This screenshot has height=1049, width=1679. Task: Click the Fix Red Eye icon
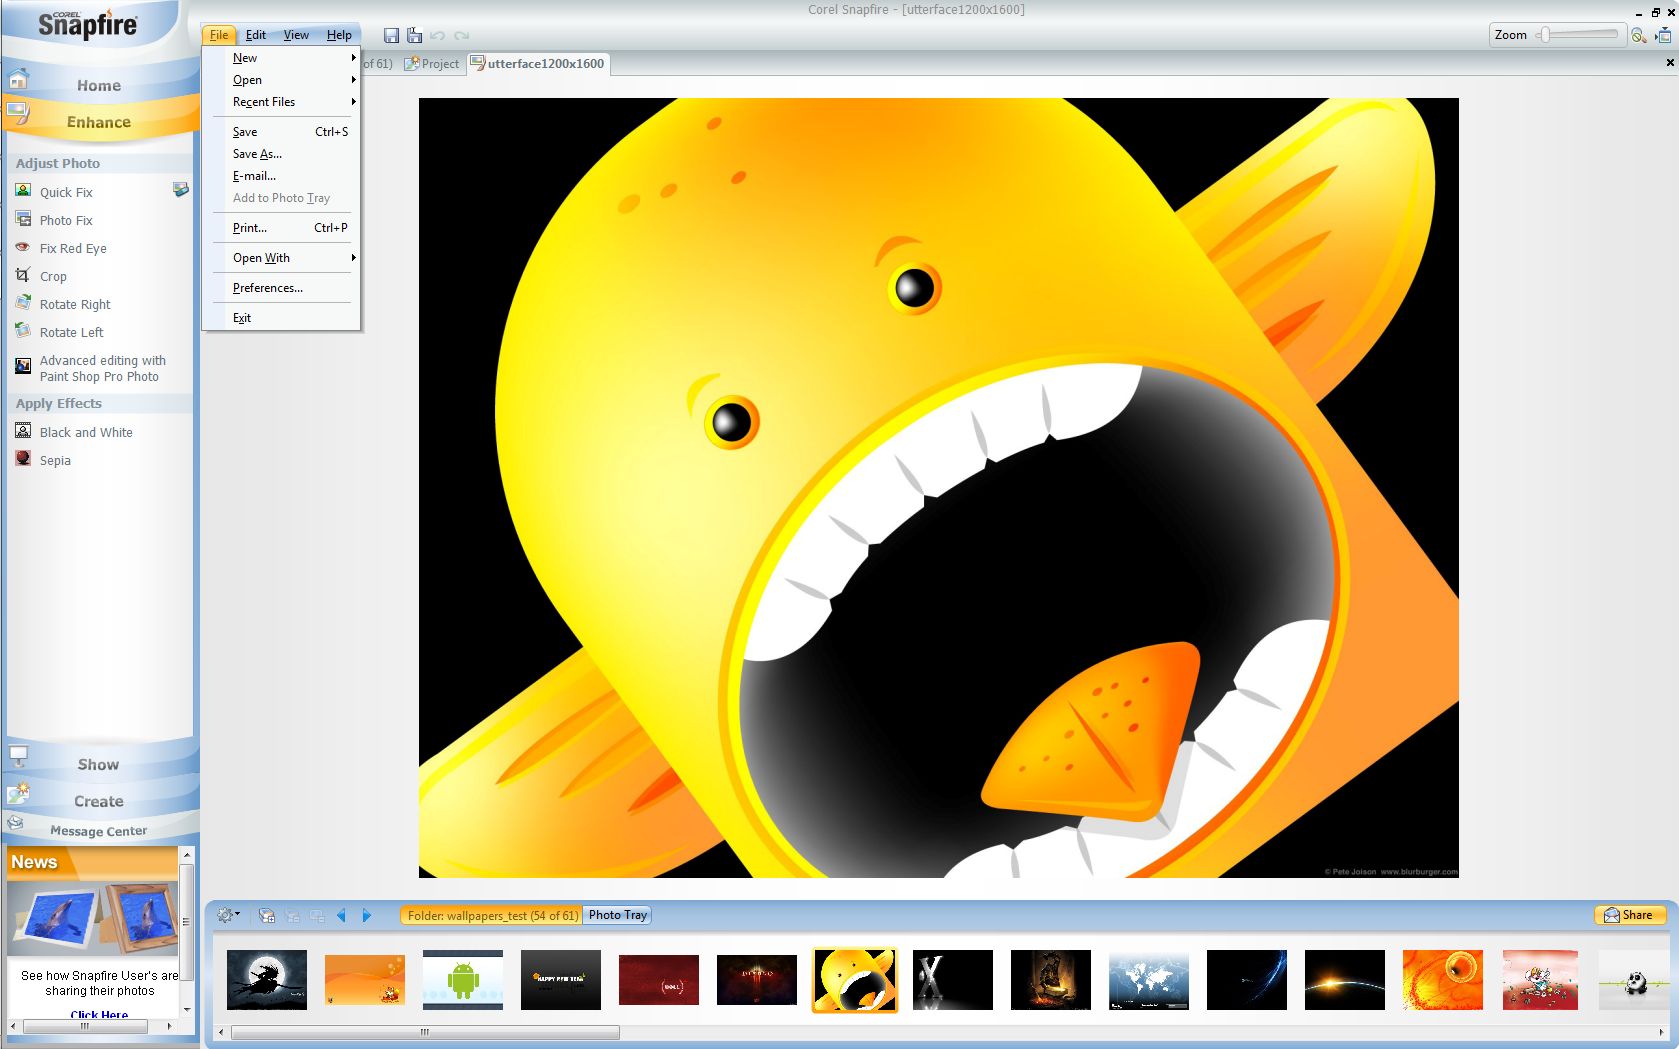[x=23, y=247]
